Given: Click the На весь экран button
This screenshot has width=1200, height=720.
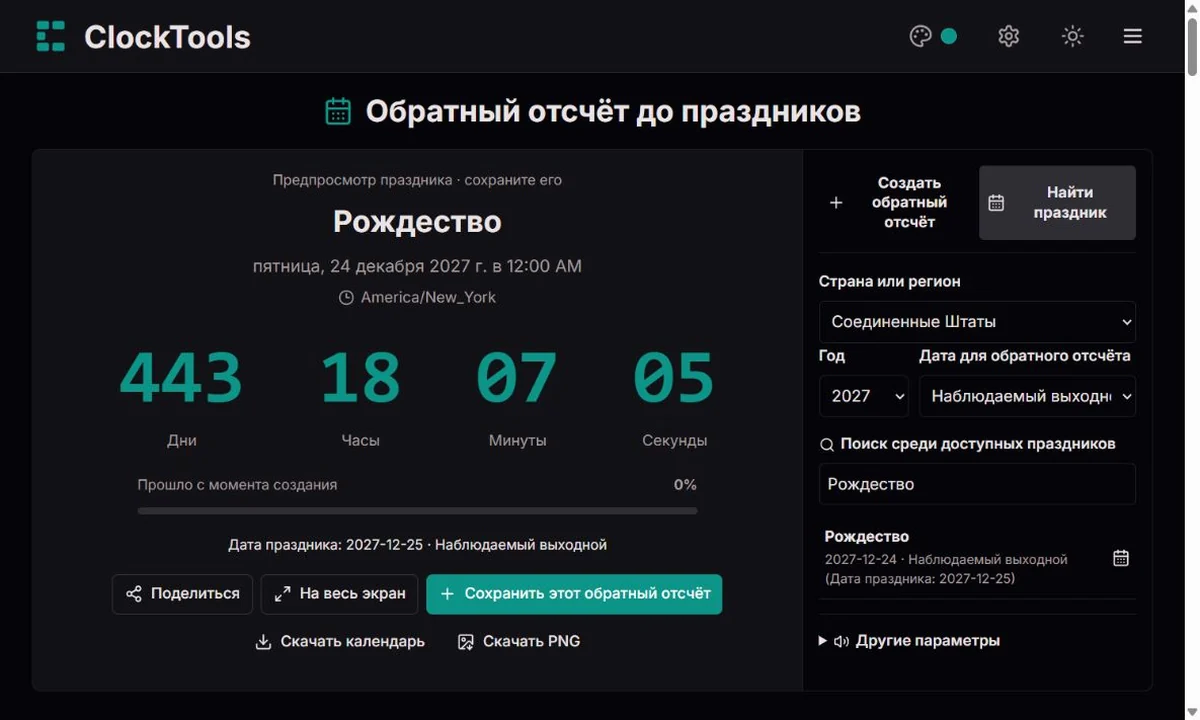Looking at the screenshot, I should tap(339, 594).
